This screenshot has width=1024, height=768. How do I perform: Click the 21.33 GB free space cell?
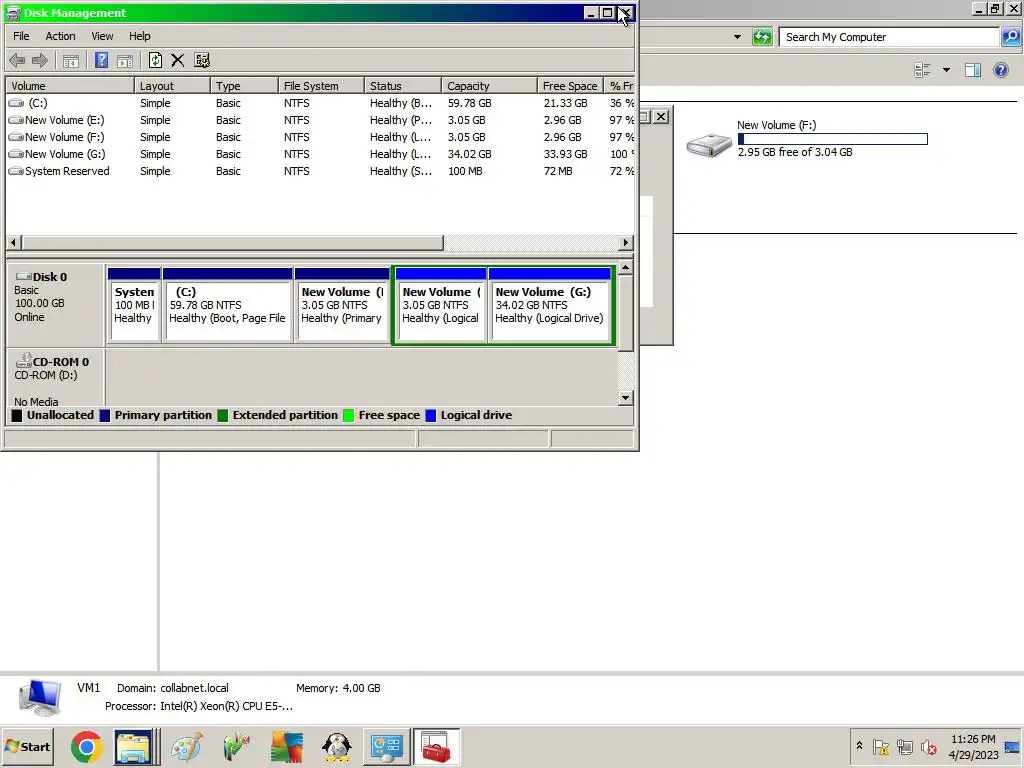(x=566, y=103)
